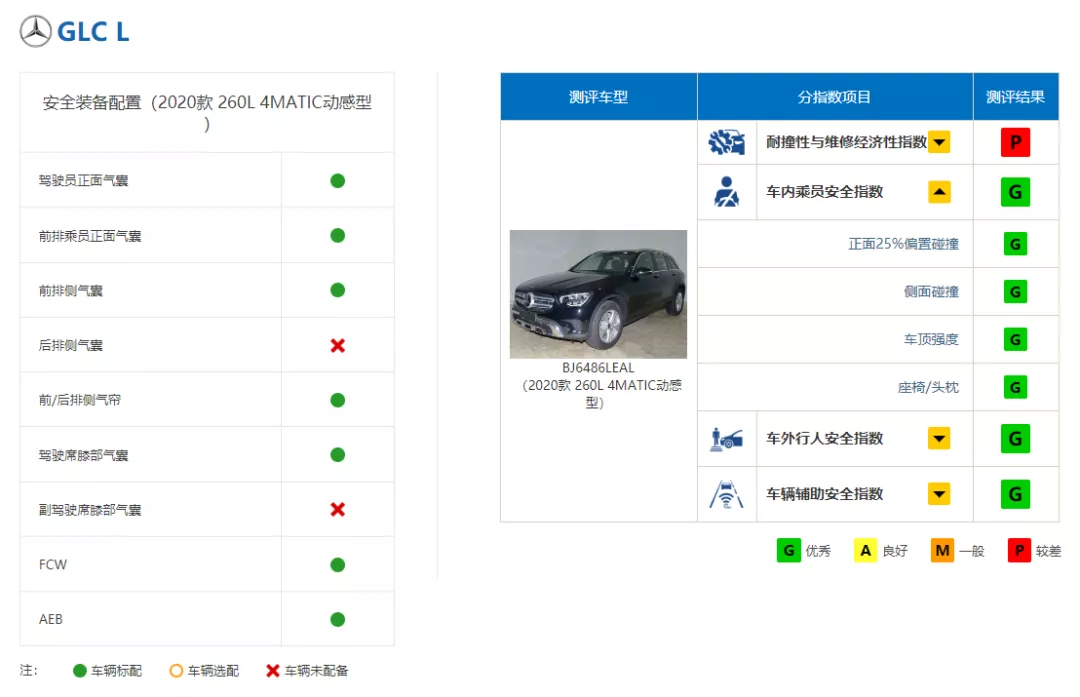
Task: Click the occupant safety index seatbelt icon
Action: 725,192
